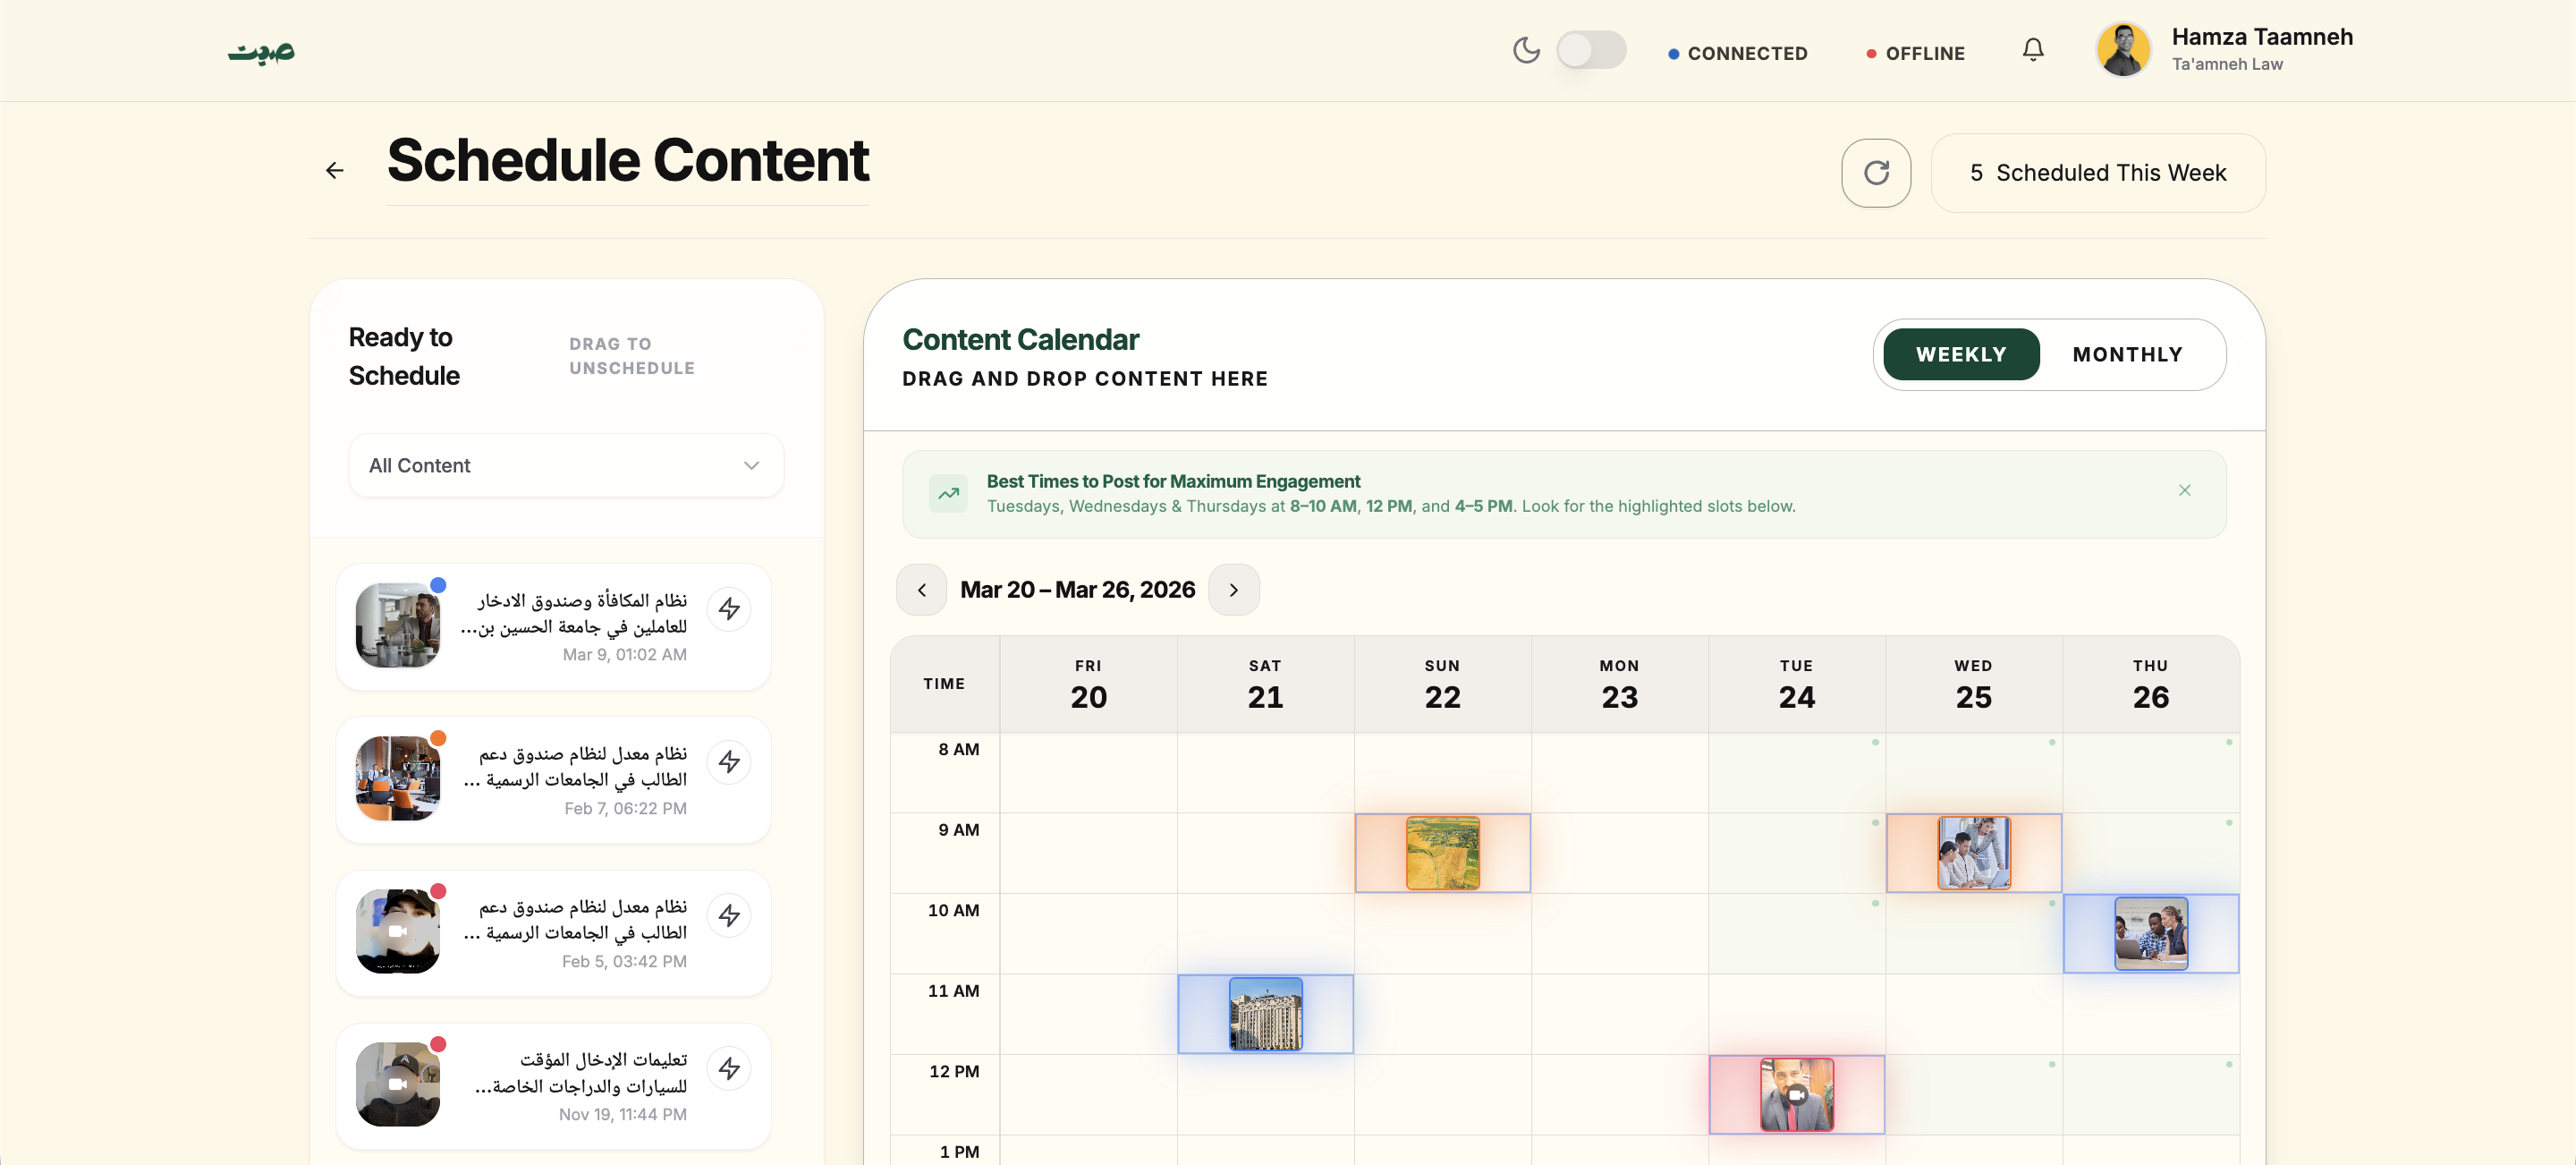
Task: Switch calendar to Monthly view
Action: coord(2127,355)
